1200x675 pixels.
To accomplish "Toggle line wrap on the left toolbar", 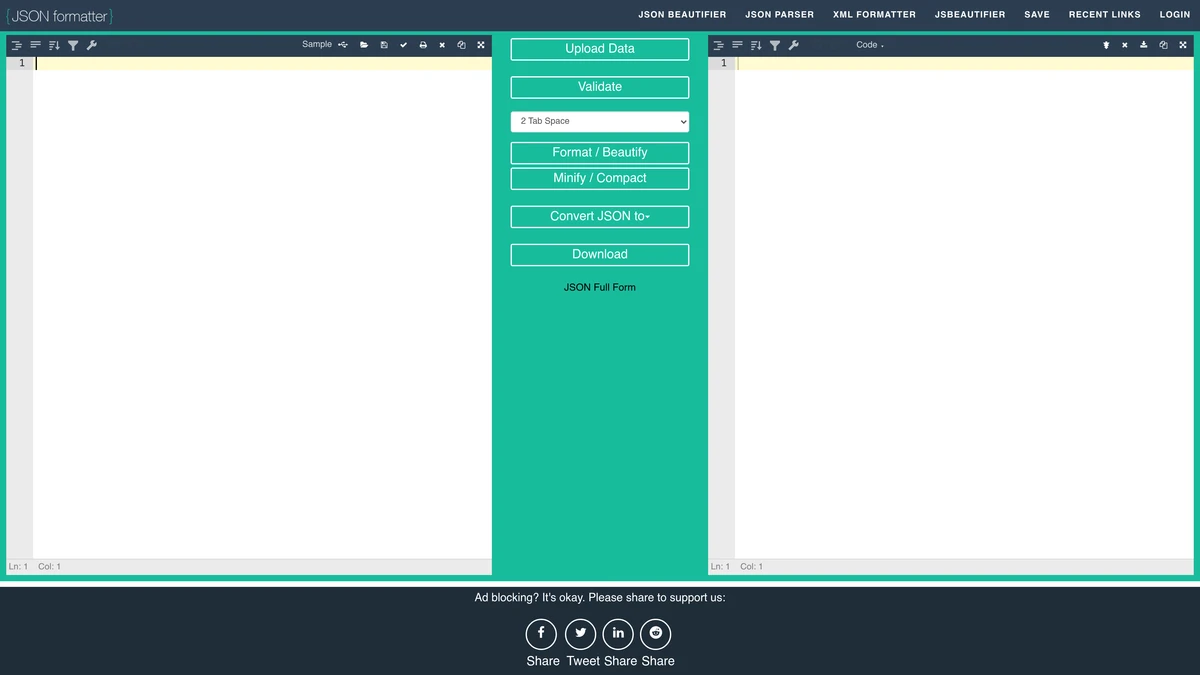I will pos(35,45).
